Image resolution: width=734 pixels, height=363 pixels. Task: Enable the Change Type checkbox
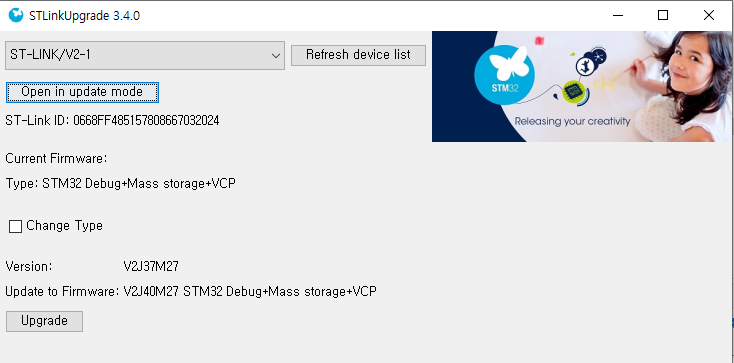coord(15,227)
